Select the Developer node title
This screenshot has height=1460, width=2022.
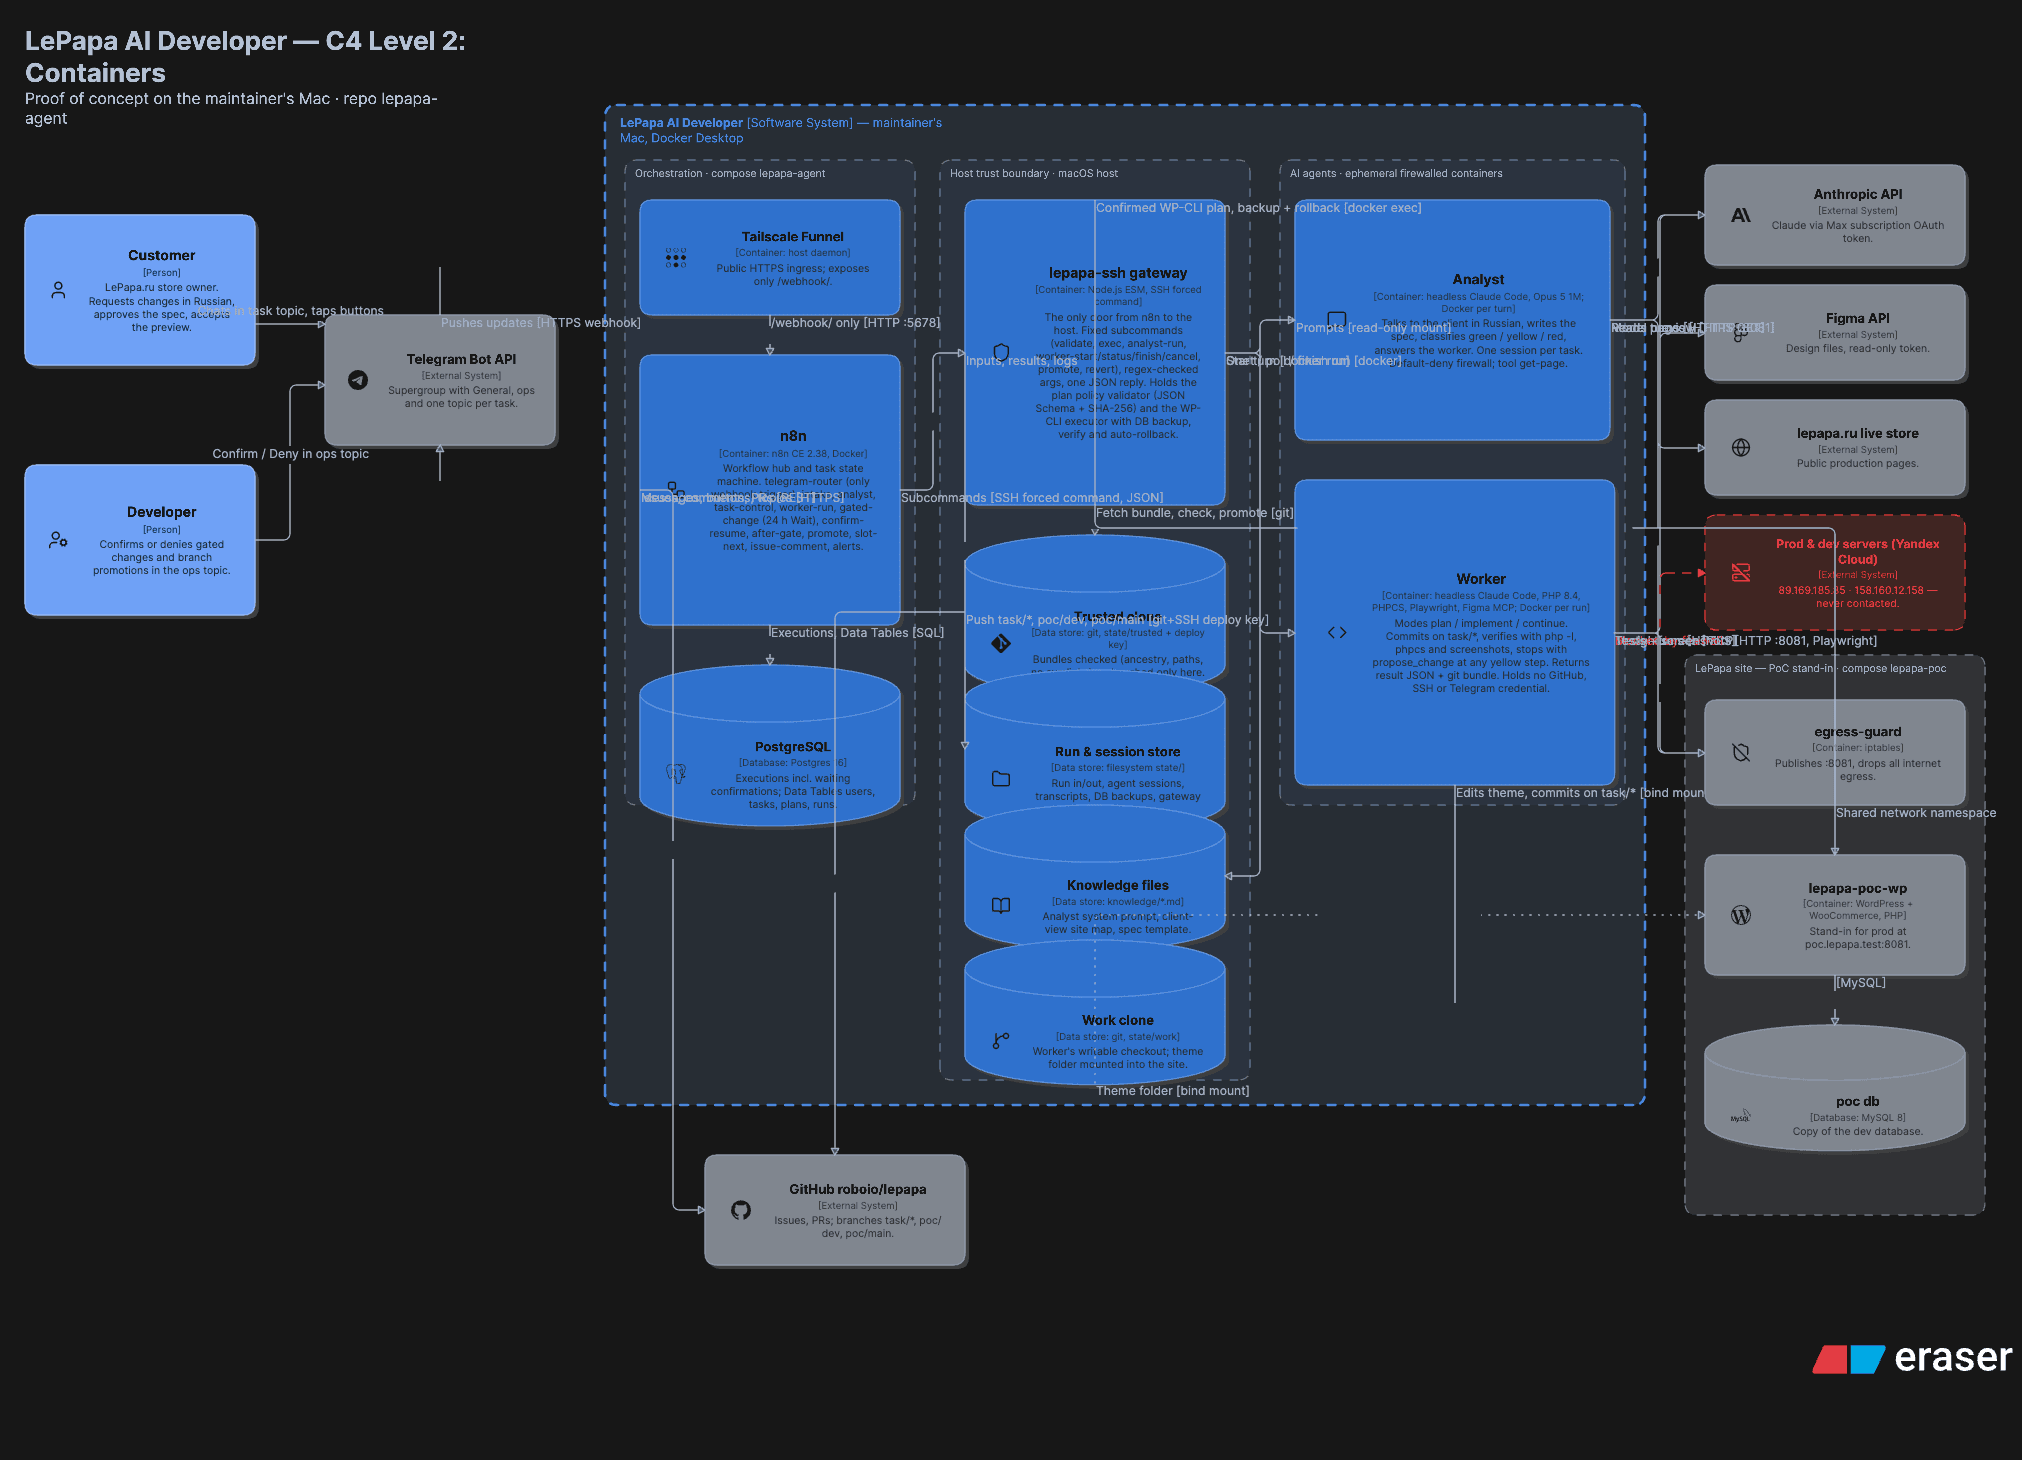[x=161, y=512]
